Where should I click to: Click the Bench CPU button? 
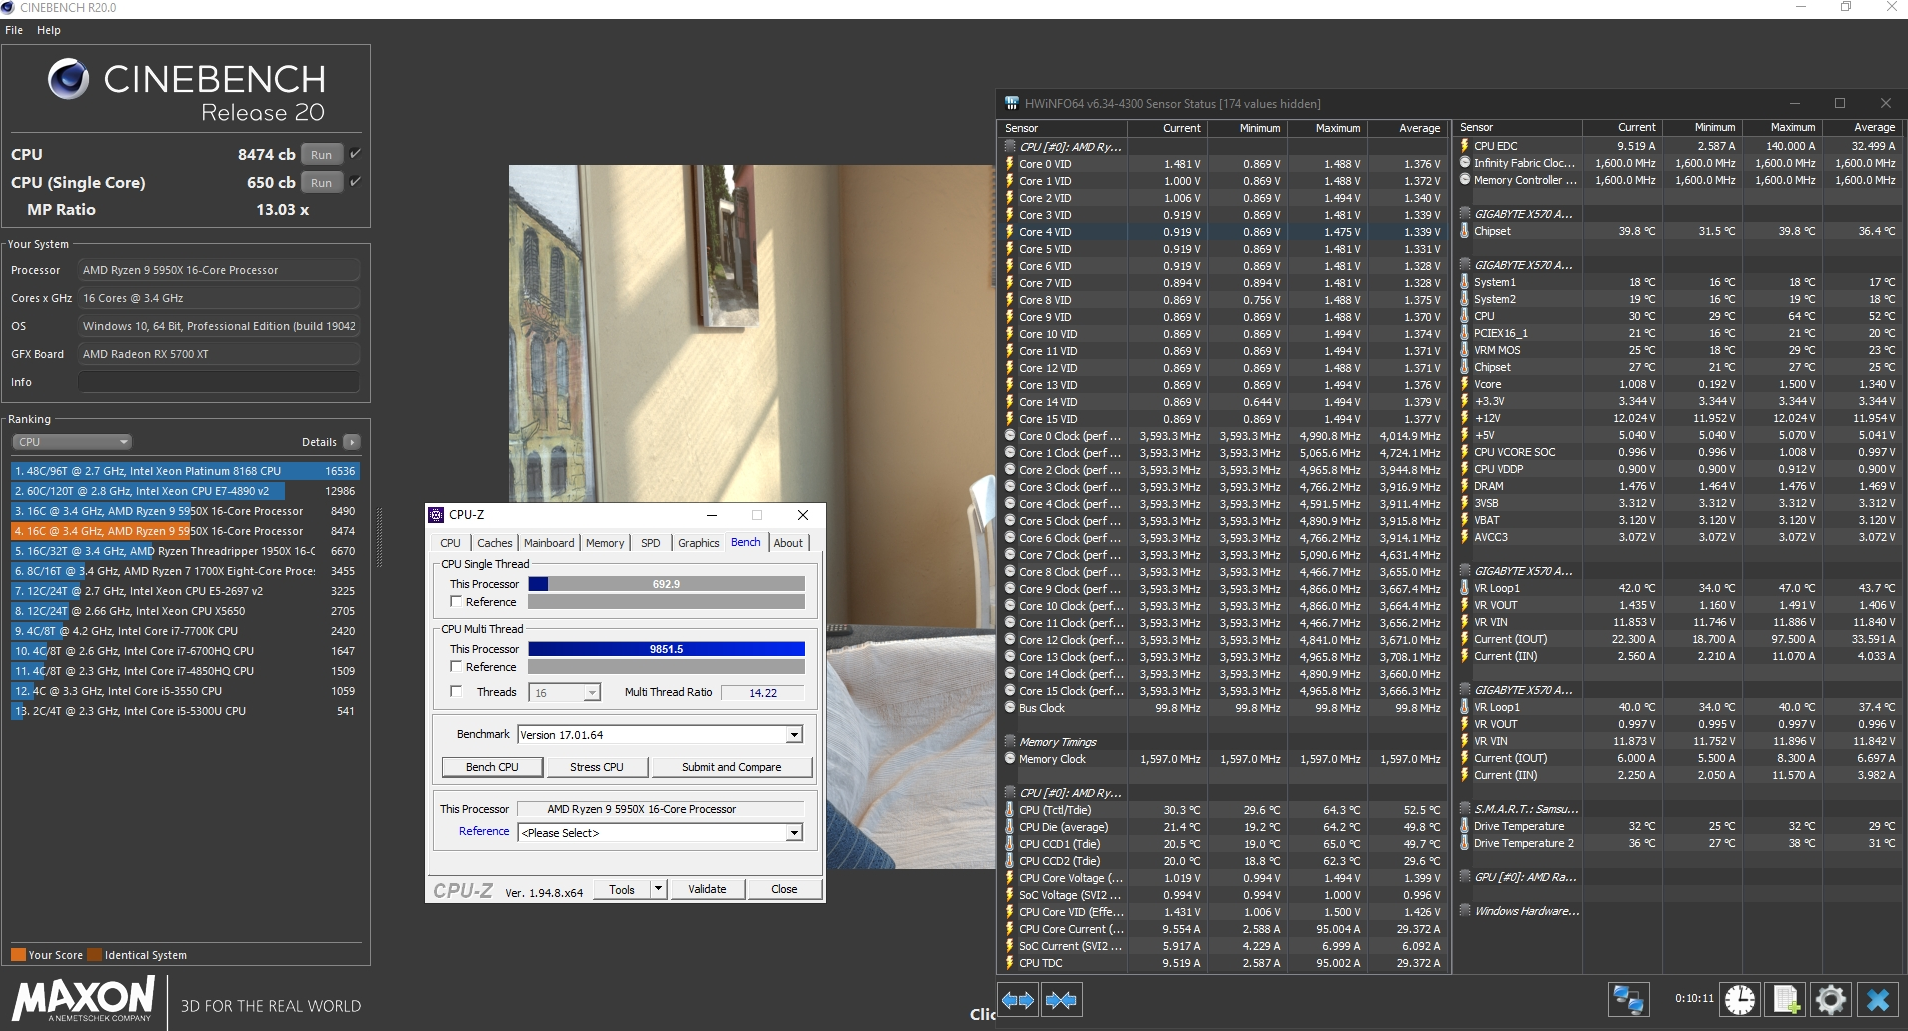click(x=492, y=767)
